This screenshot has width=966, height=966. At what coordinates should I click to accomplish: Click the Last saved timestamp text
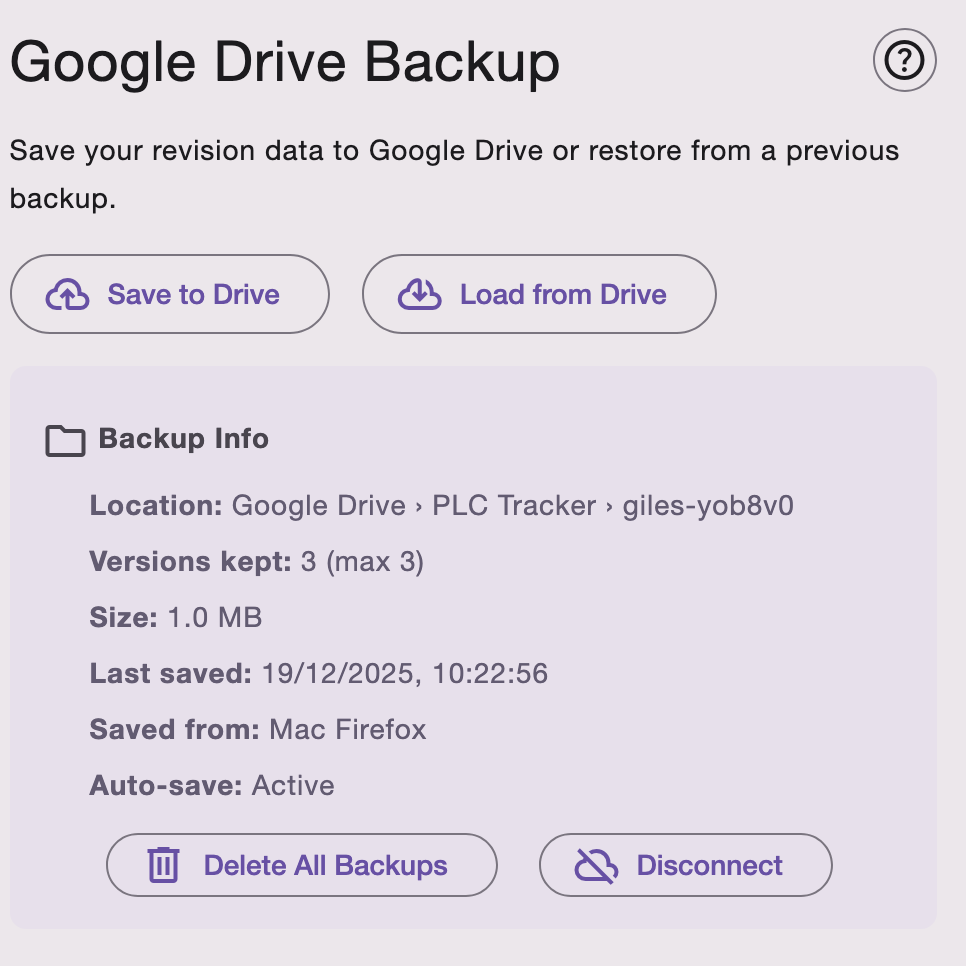403,673
